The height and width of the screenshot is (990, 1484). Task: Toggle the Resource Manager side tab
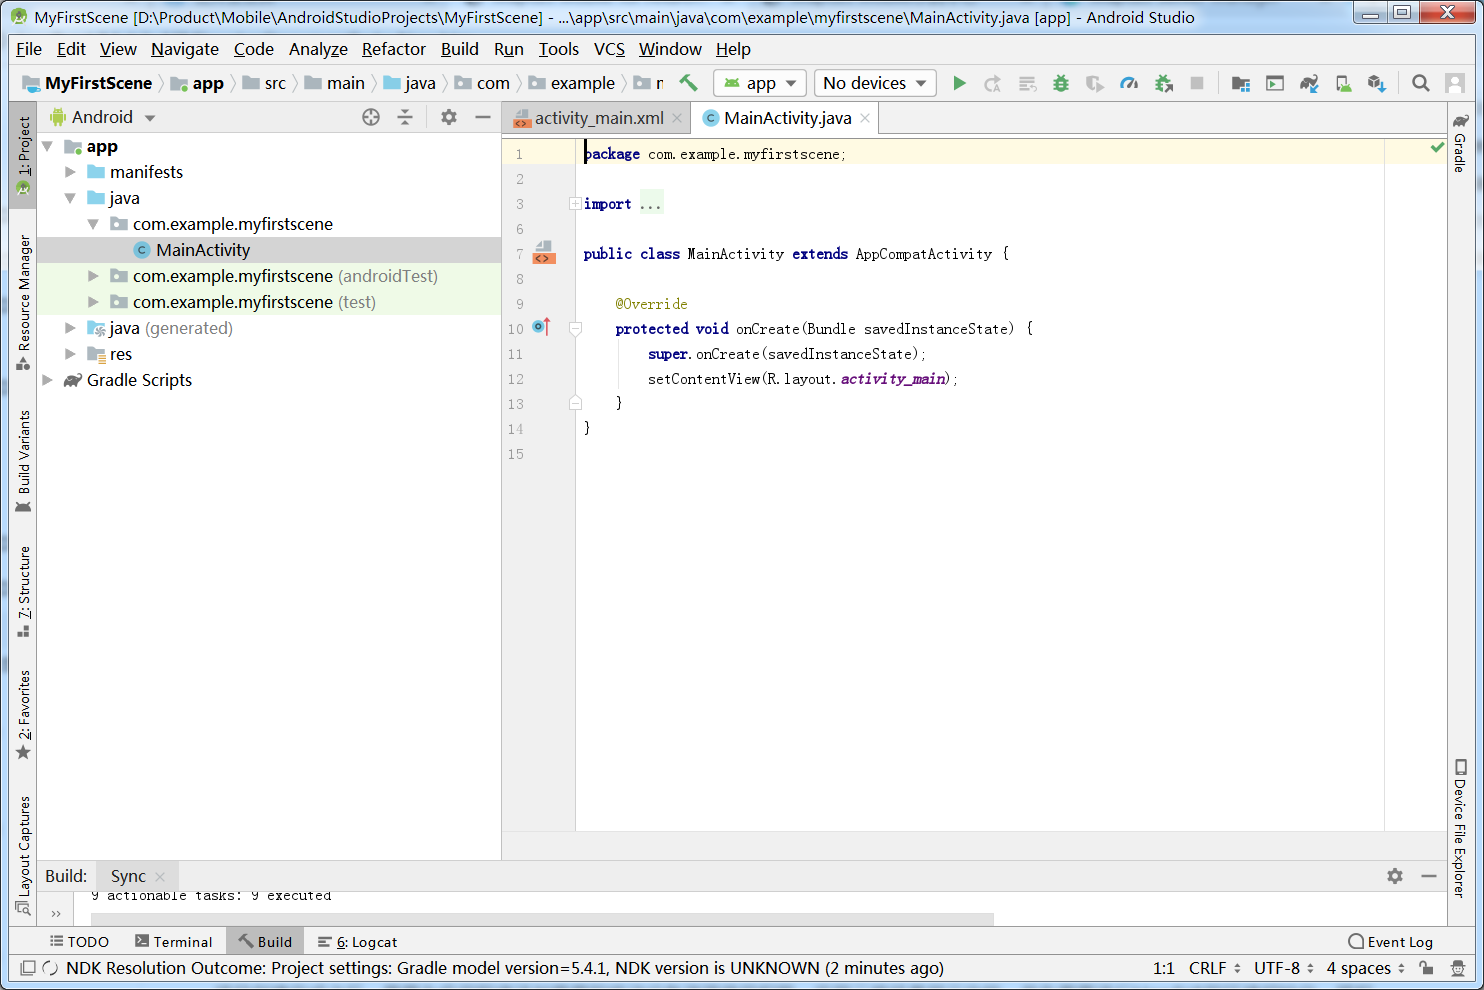23,303
